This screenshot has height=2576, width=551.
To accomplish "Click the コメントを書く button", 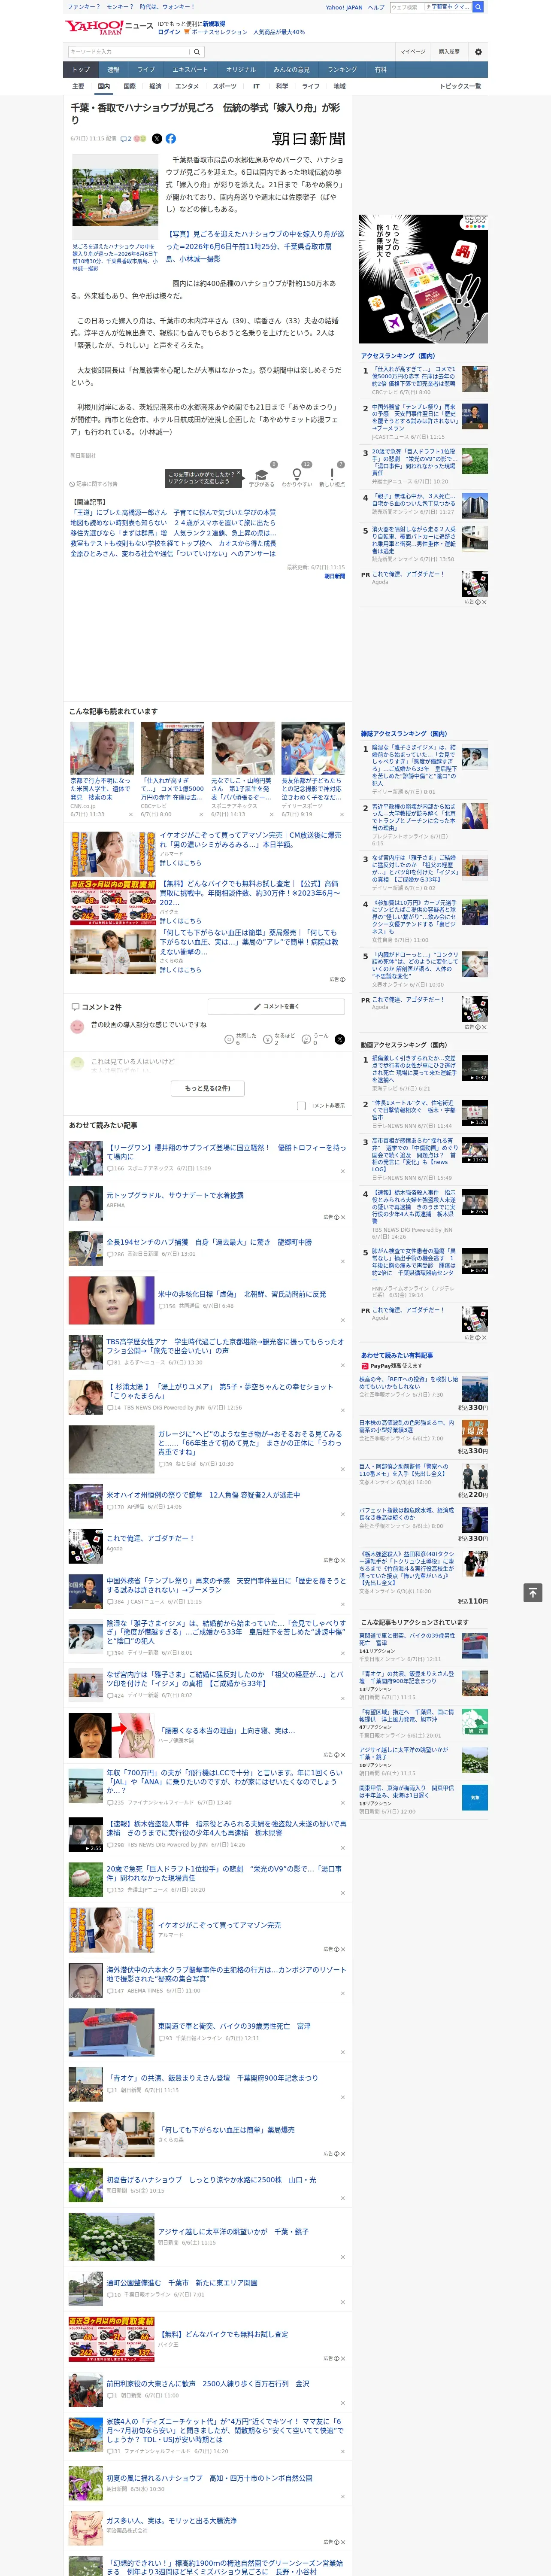I will tap(276, 1007).
